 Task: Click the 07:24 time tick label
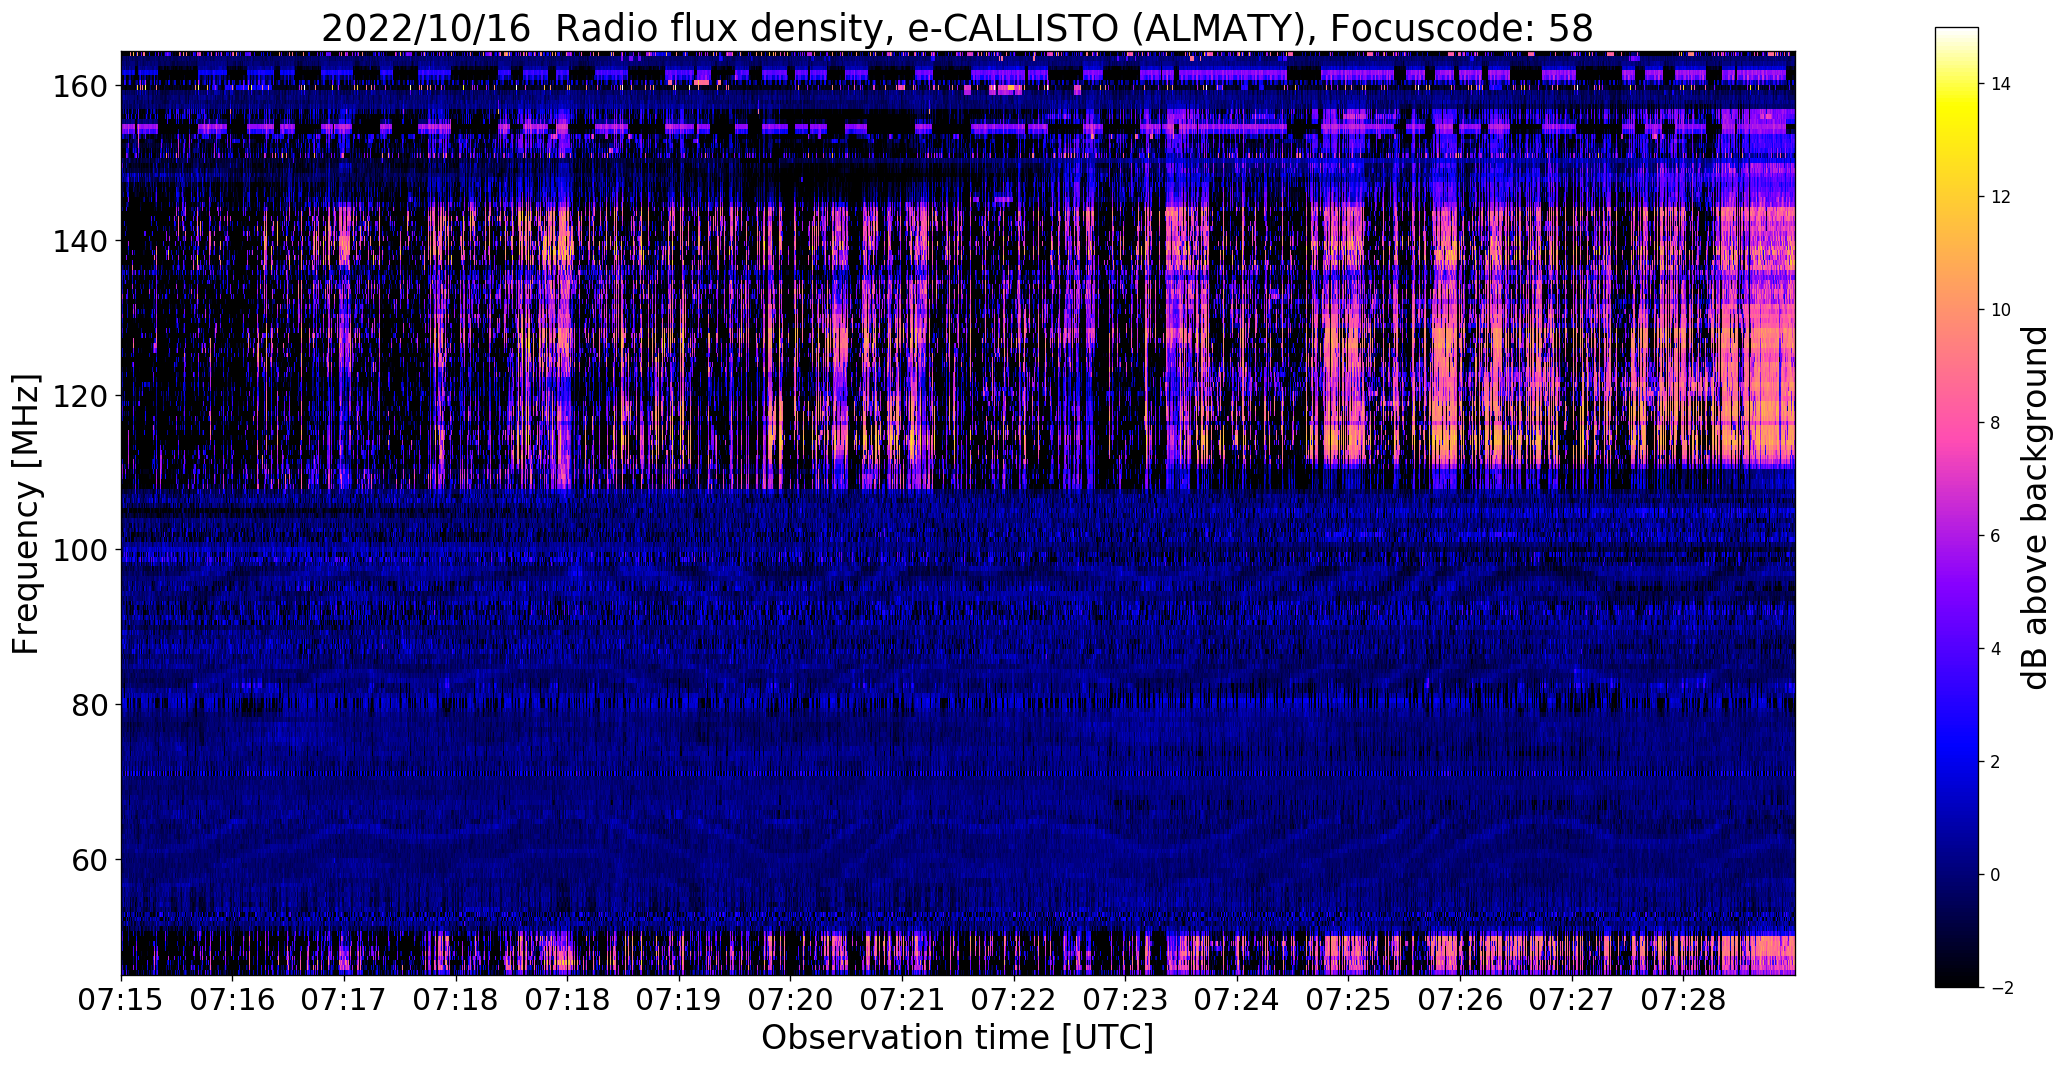tap(1237, 1000)
